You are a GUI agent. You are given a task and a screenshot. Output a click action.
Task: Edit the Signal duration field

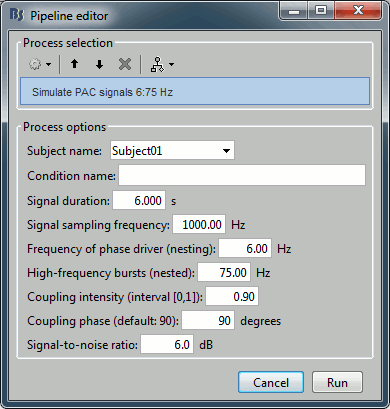(139, 200)
